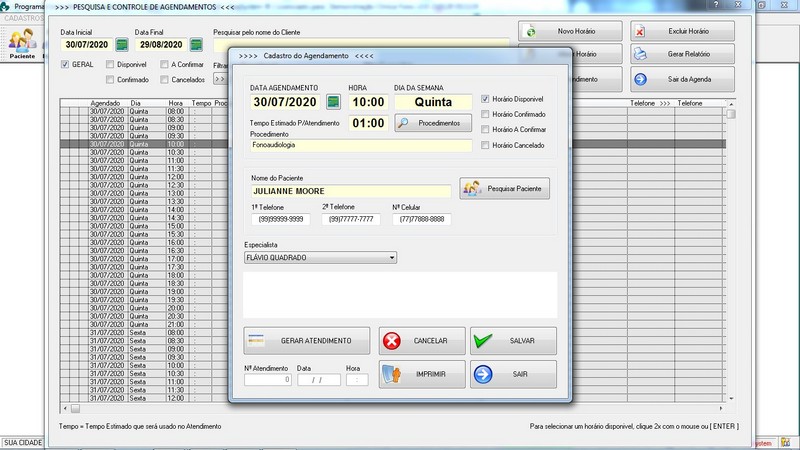Click Gerar Atendimento button

point(307,340)
